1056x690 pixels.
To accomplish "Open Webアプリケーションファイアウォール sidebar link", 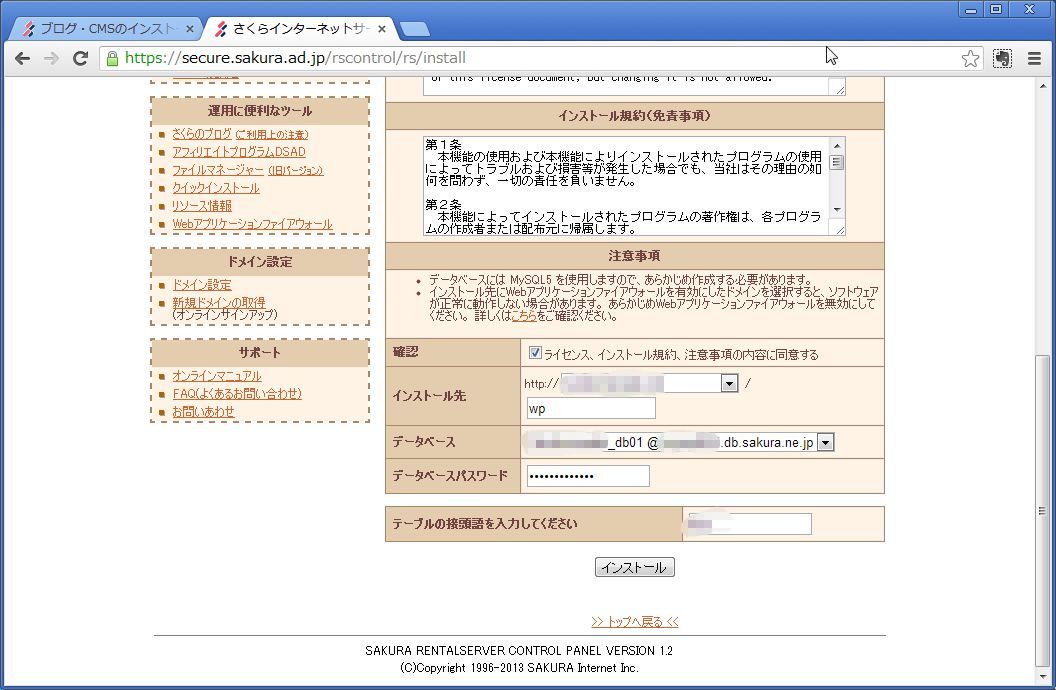I will coord(252,224).
